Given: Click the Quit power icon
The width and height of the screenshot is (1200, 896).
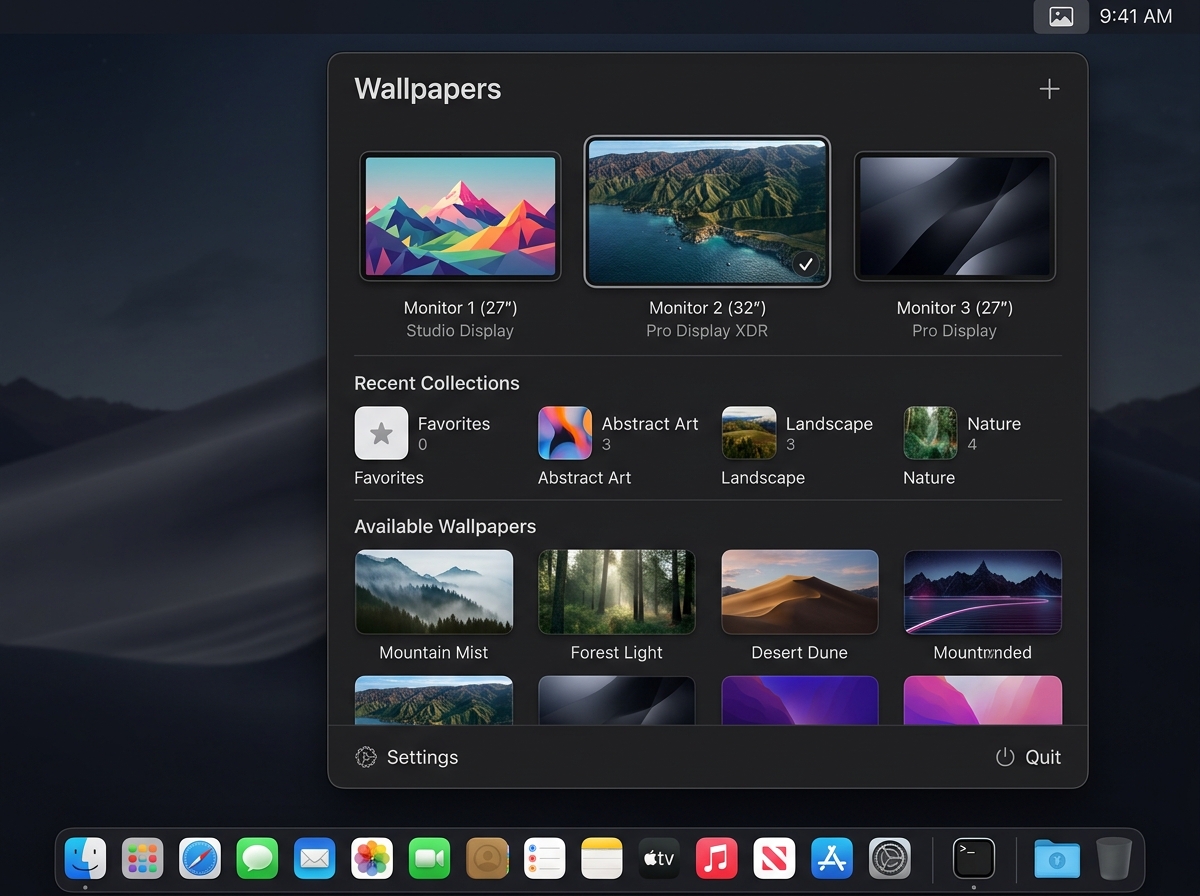Looking at the screenshot, I should click(1005, 757).
